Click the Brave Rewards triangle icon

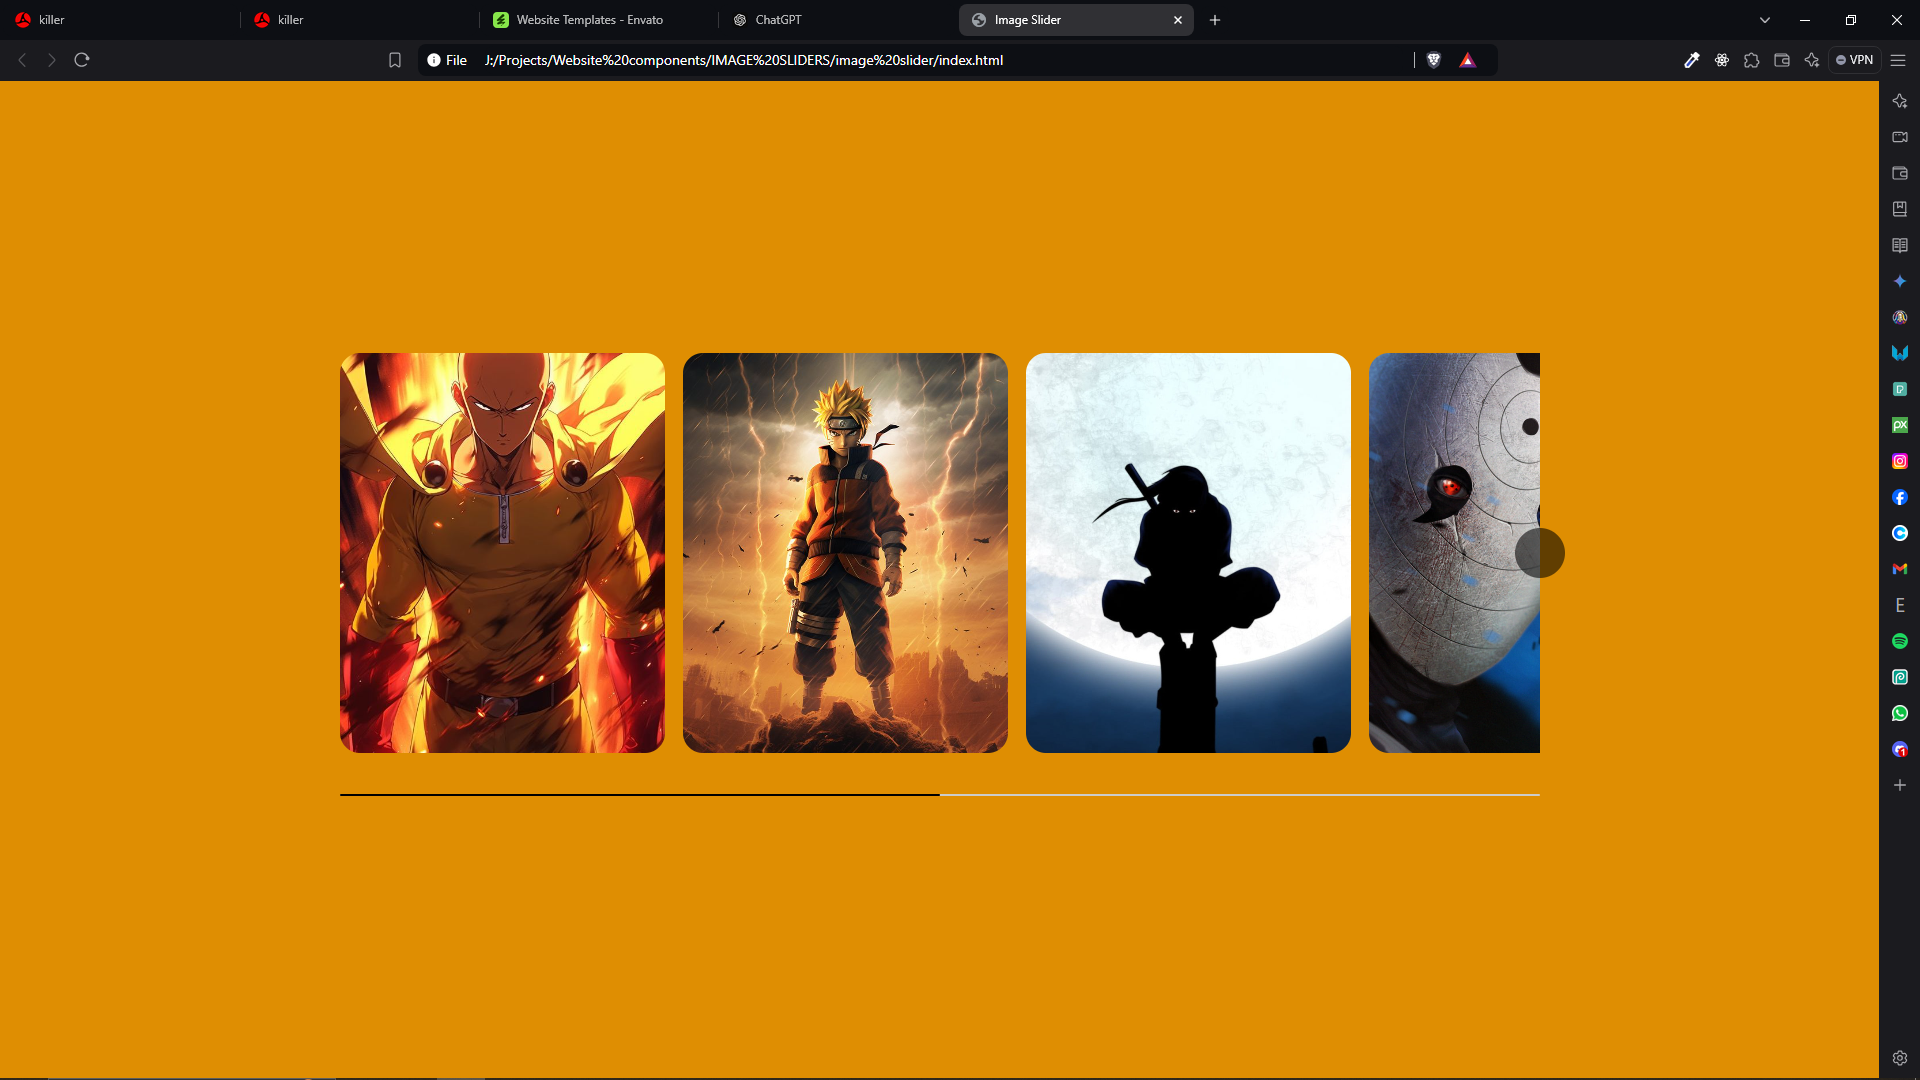click(x=1468, y=60)
